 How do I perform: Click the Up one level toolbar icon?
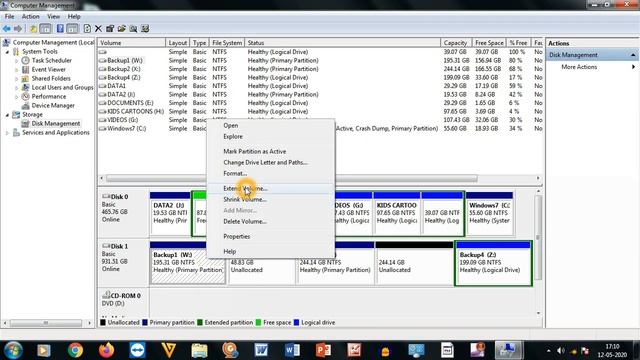click(33, 29)
